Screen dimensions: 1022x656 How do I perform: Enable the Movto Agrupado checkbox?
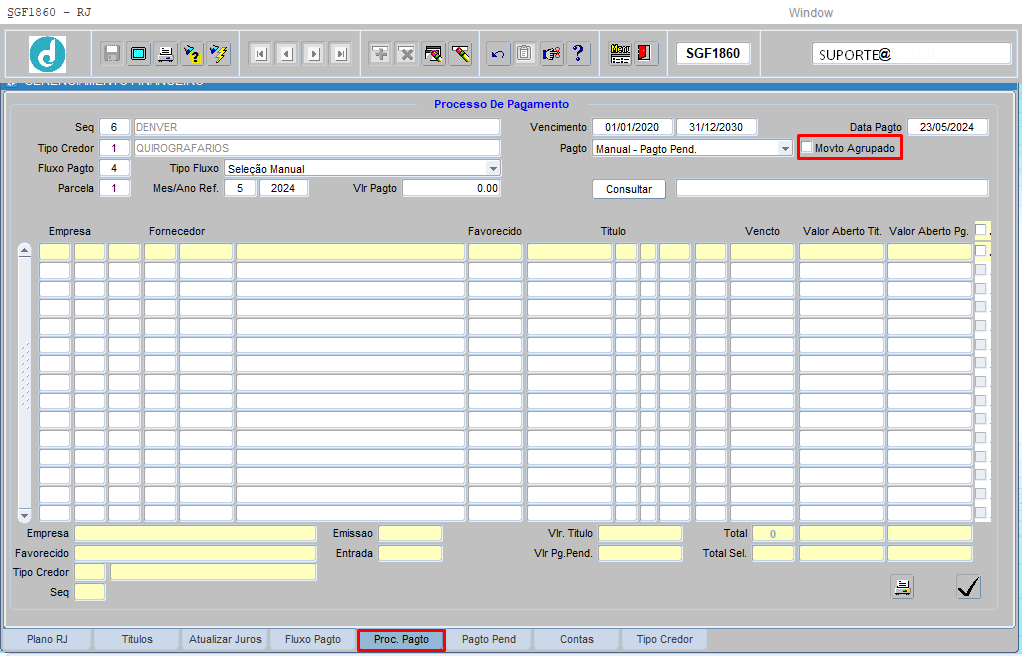click(807, 148)
